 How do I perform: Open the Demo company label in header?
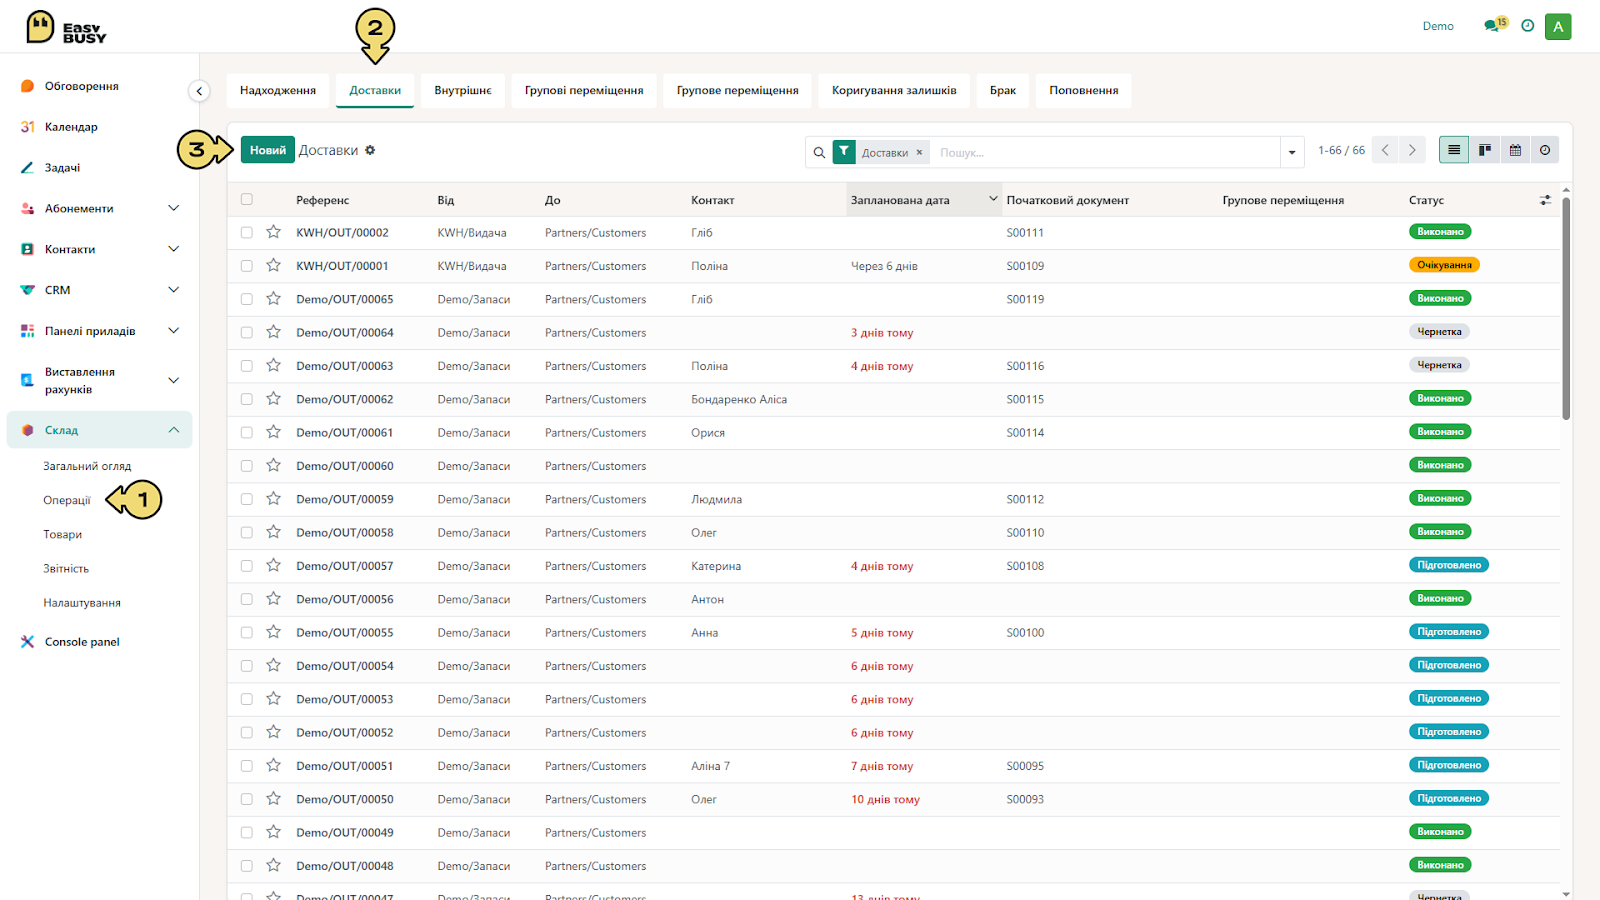coord(1438,26)
